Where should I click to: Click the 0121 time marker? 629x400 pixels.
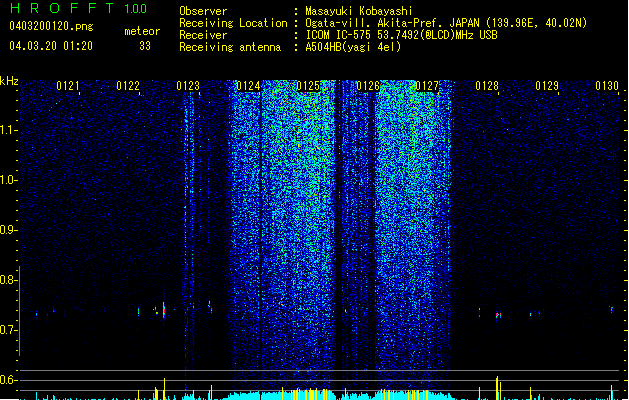tap(68, 86)
